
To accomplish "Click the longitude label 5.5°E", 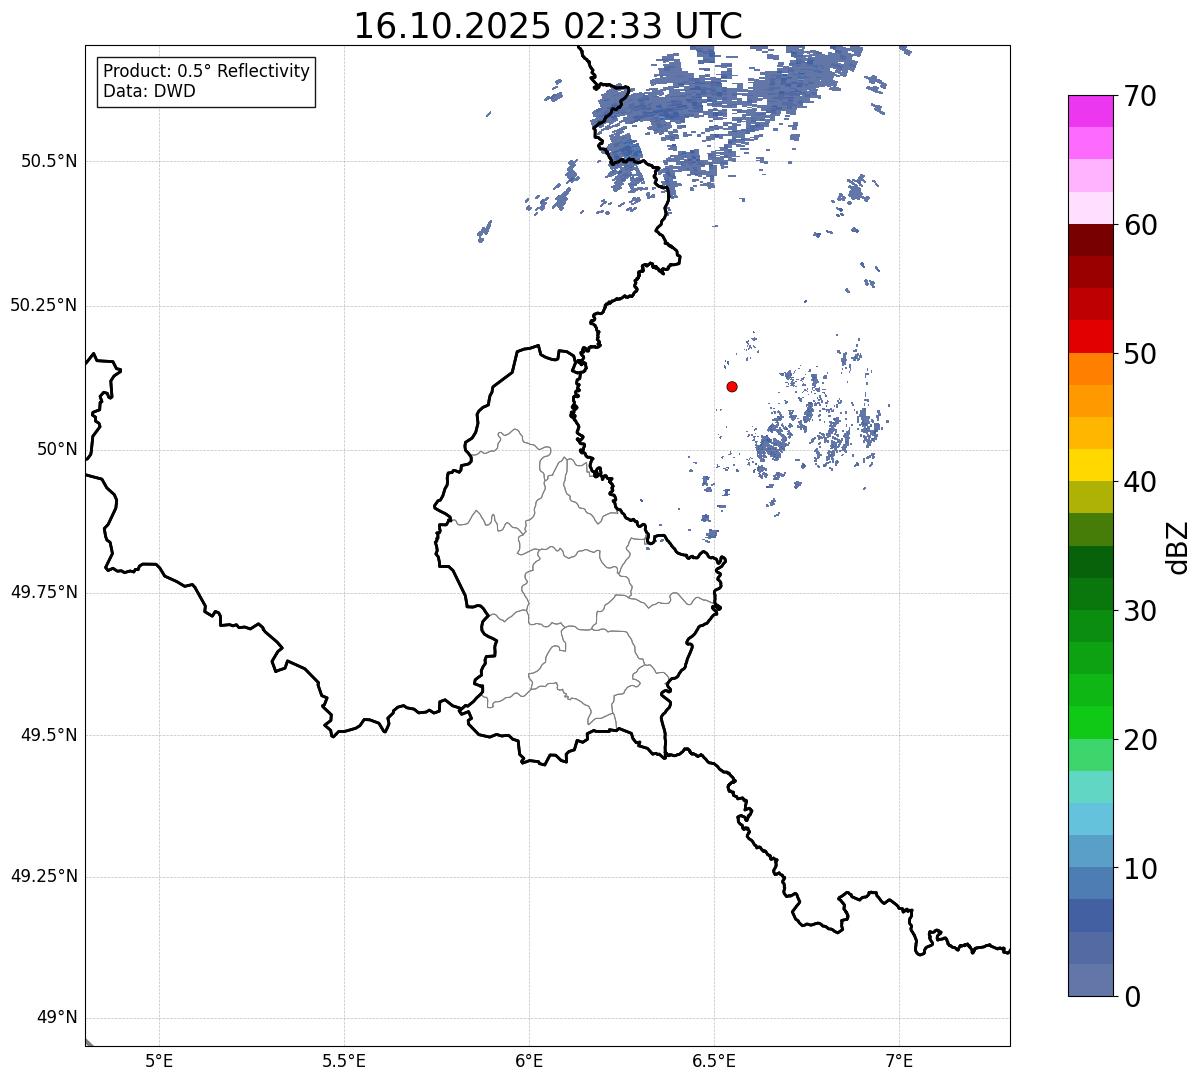I will [344, 1060].
